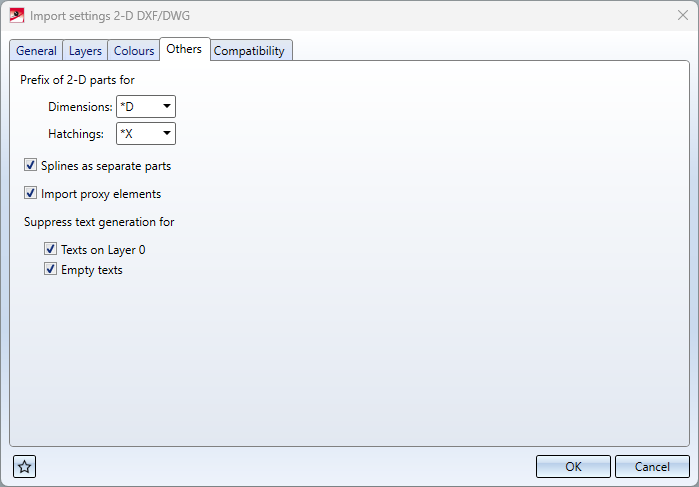Close the Import settings dialog
The height and width of the screenshot is (487, 699).
point(683,15)
